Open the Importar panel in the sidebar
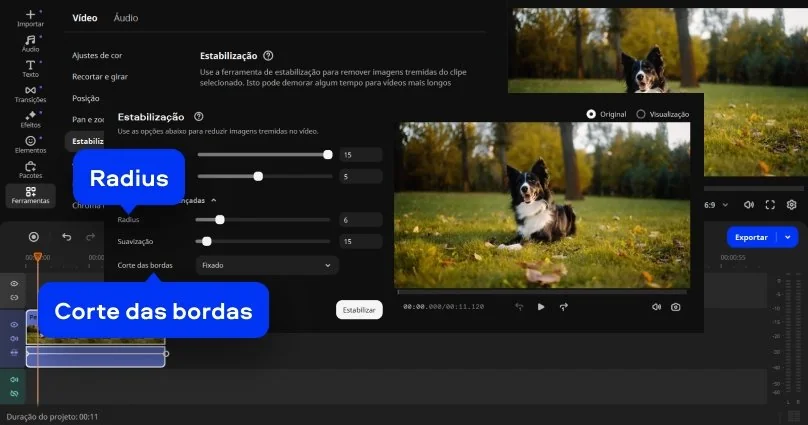 tap(30, 18)
